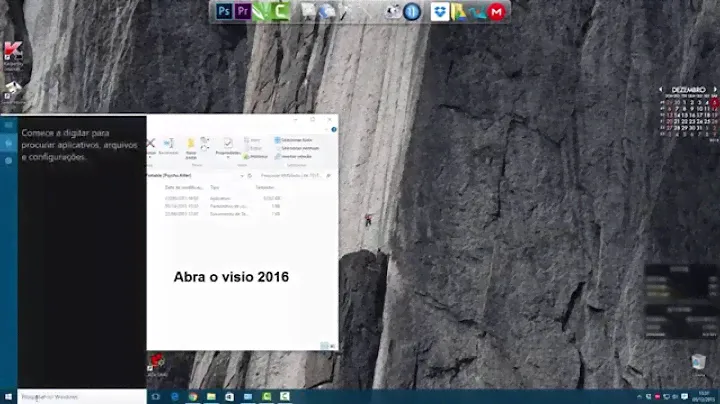Image resolution: width=720 pixels, height=404 pixels.
Task: Launch Photoshop from the top dock
Action: point(223,12)
